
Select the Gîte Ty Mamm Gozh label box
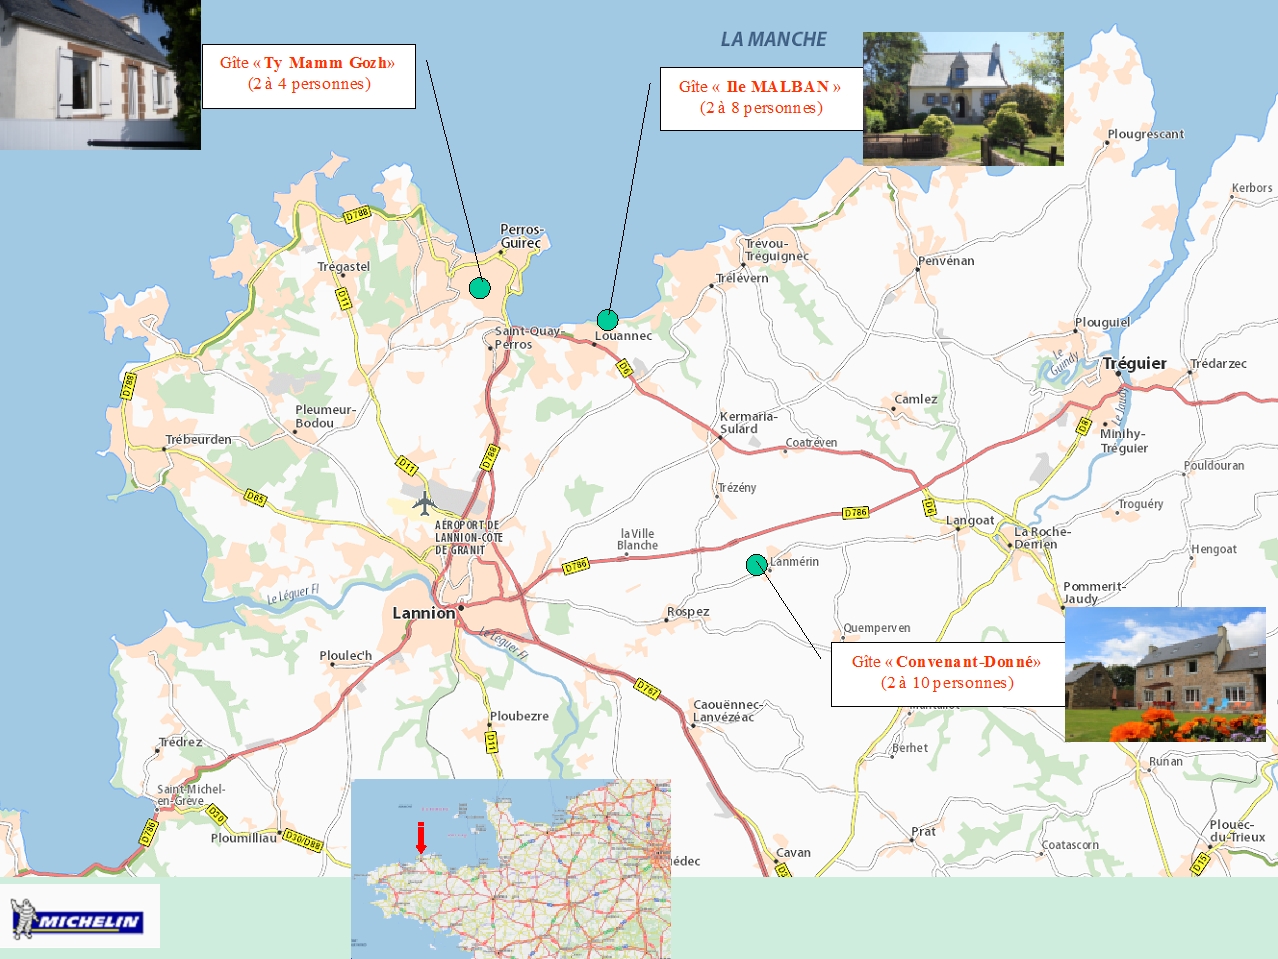tap(308, 75)
